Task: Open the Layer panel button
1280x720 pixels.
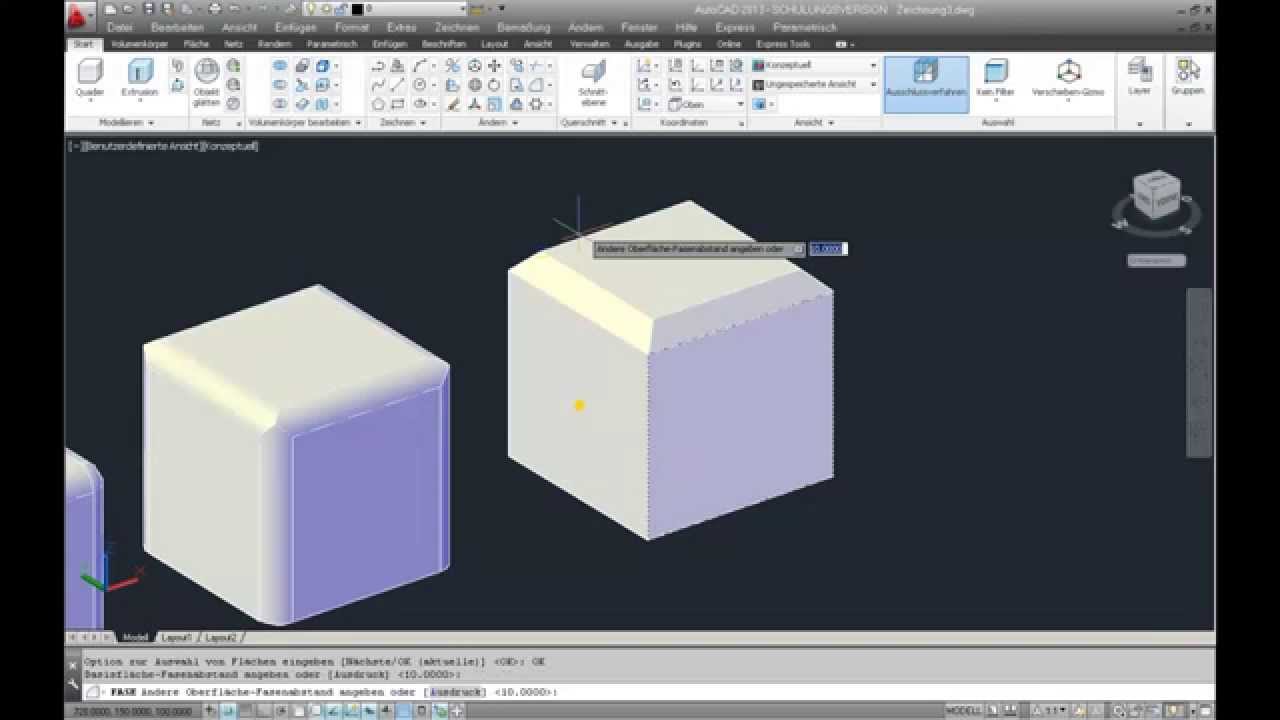Action: pos(1139,78)
